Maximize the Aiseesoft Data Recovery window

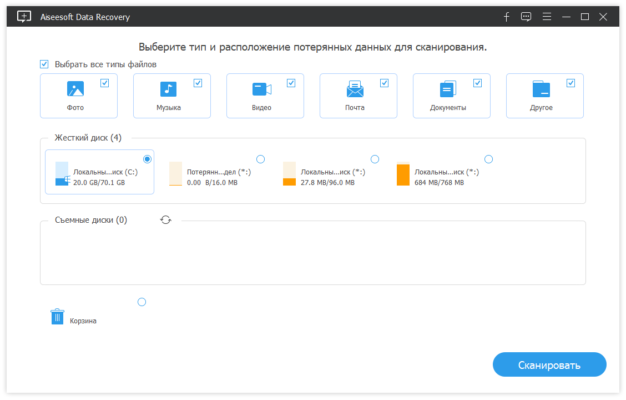[585, 17]
